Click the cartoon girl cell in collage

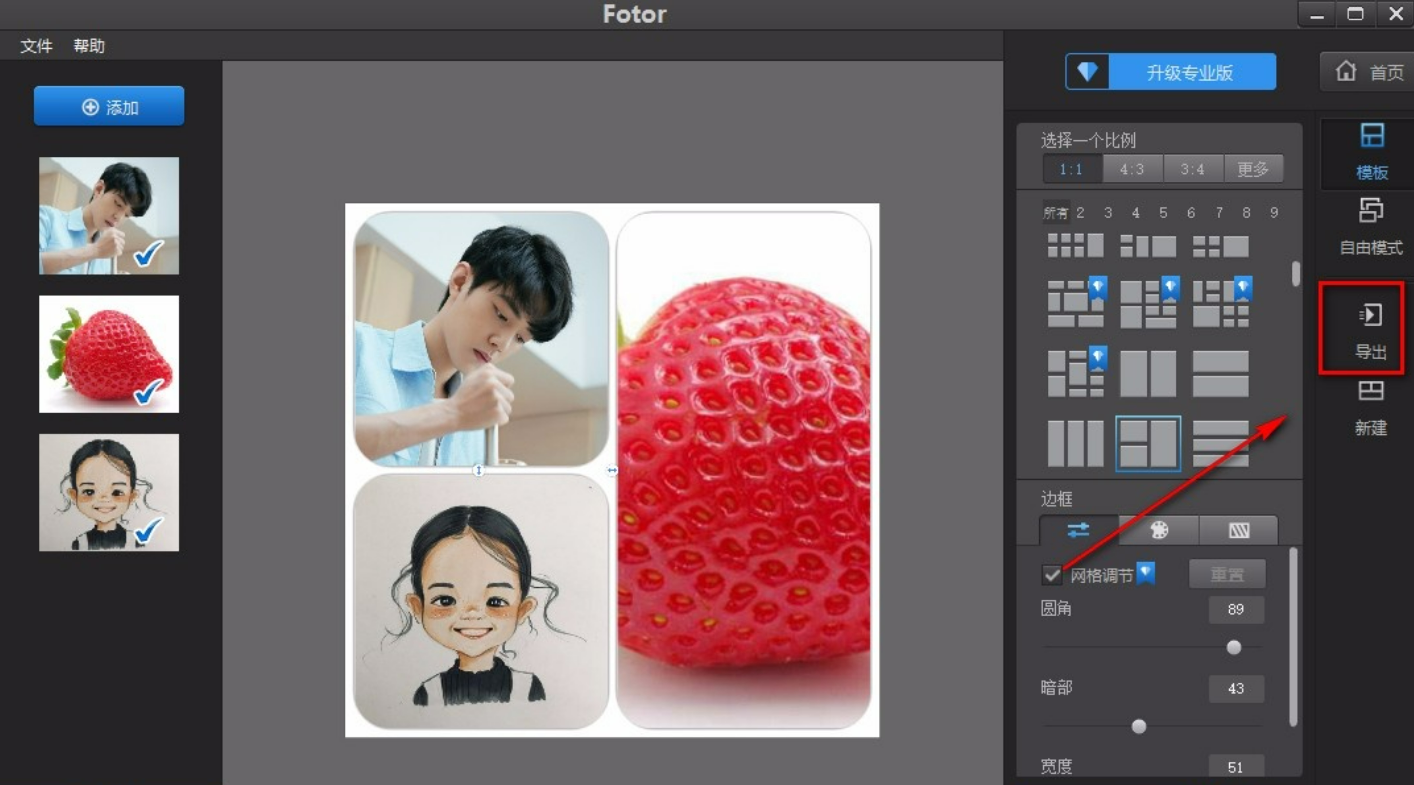(x=481, y=601)
